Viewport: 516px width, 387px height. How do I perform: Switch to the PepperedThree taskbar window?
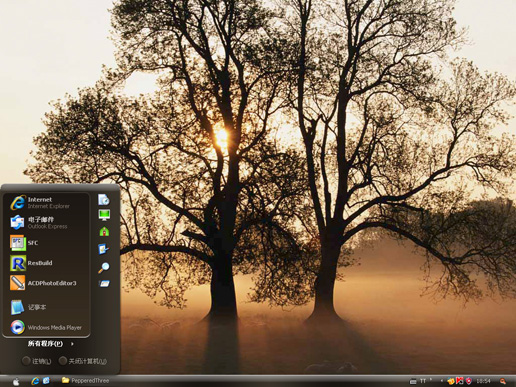(86, 380)
